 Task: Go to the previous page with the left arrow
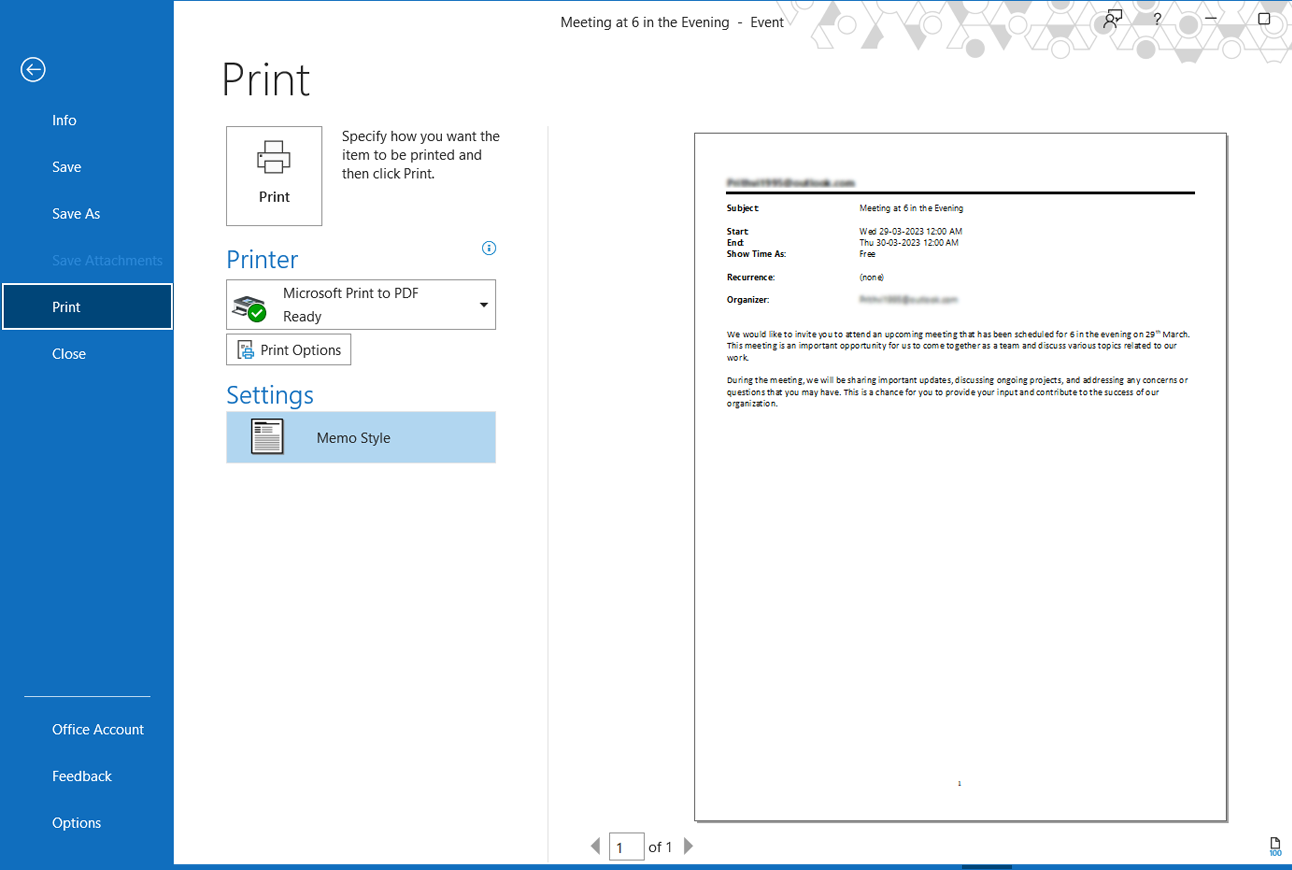coord(595,846)
